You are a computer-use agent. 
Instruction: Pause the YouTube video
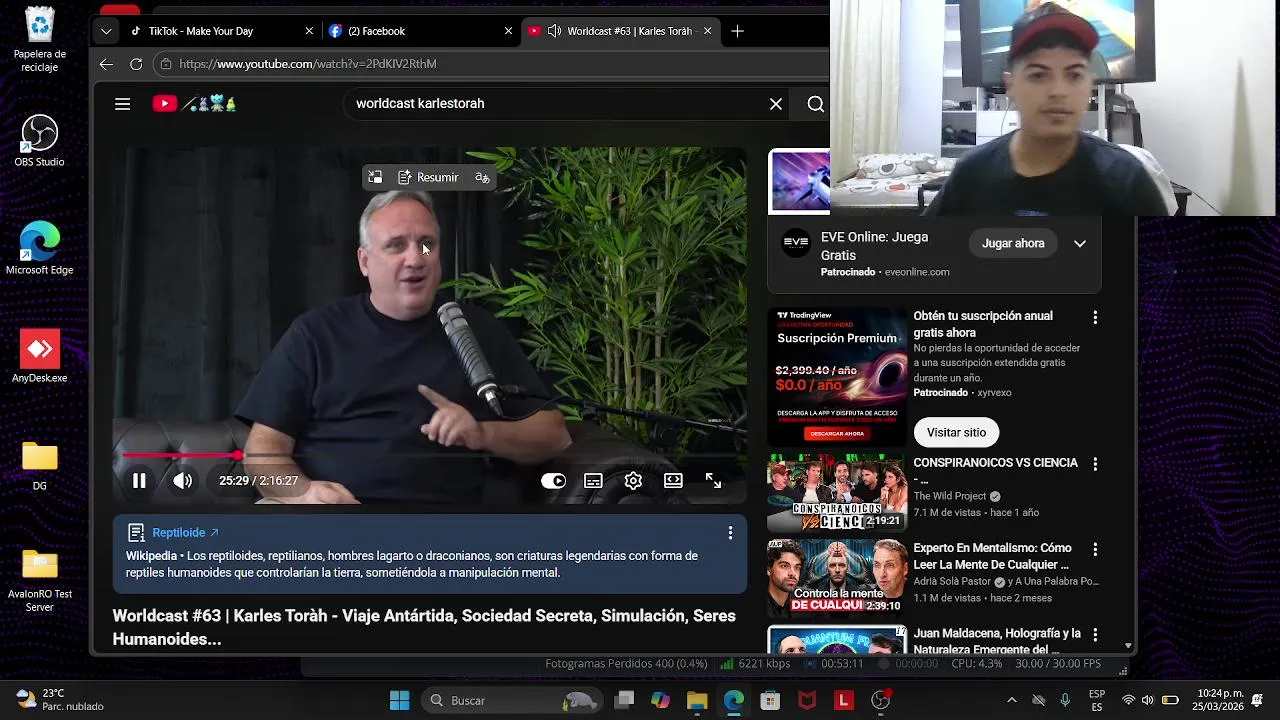pos(139,481)
